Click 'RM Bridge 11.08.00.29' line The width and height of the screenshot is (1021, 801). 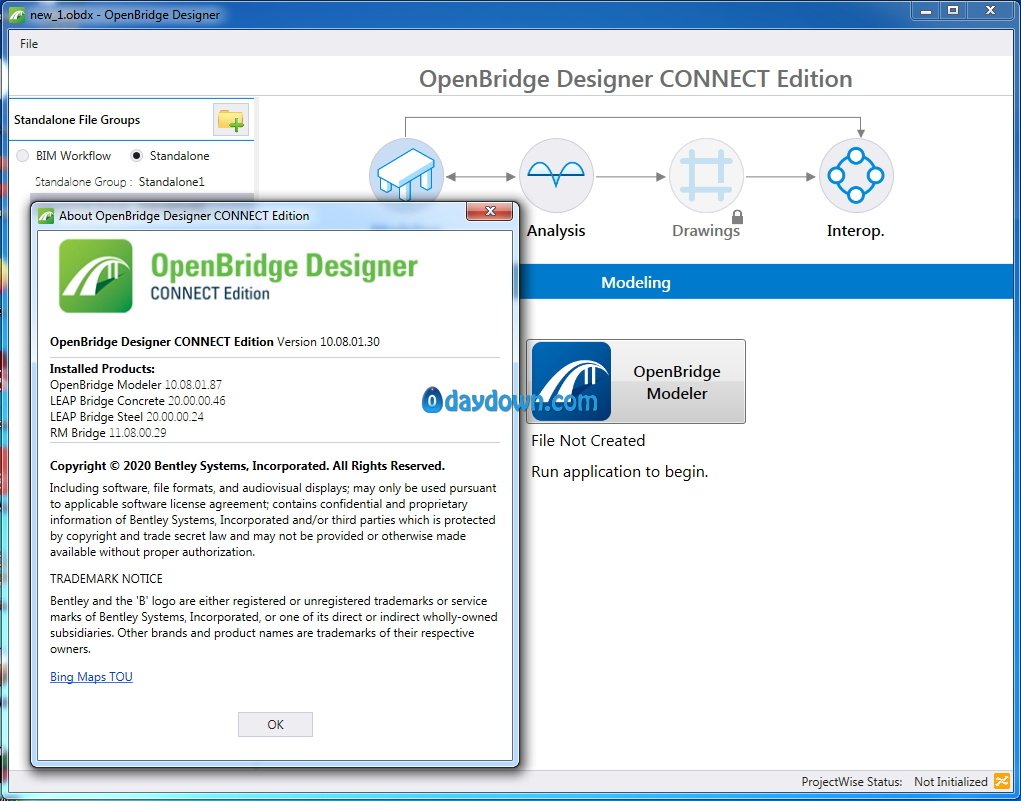click(108, 432)
